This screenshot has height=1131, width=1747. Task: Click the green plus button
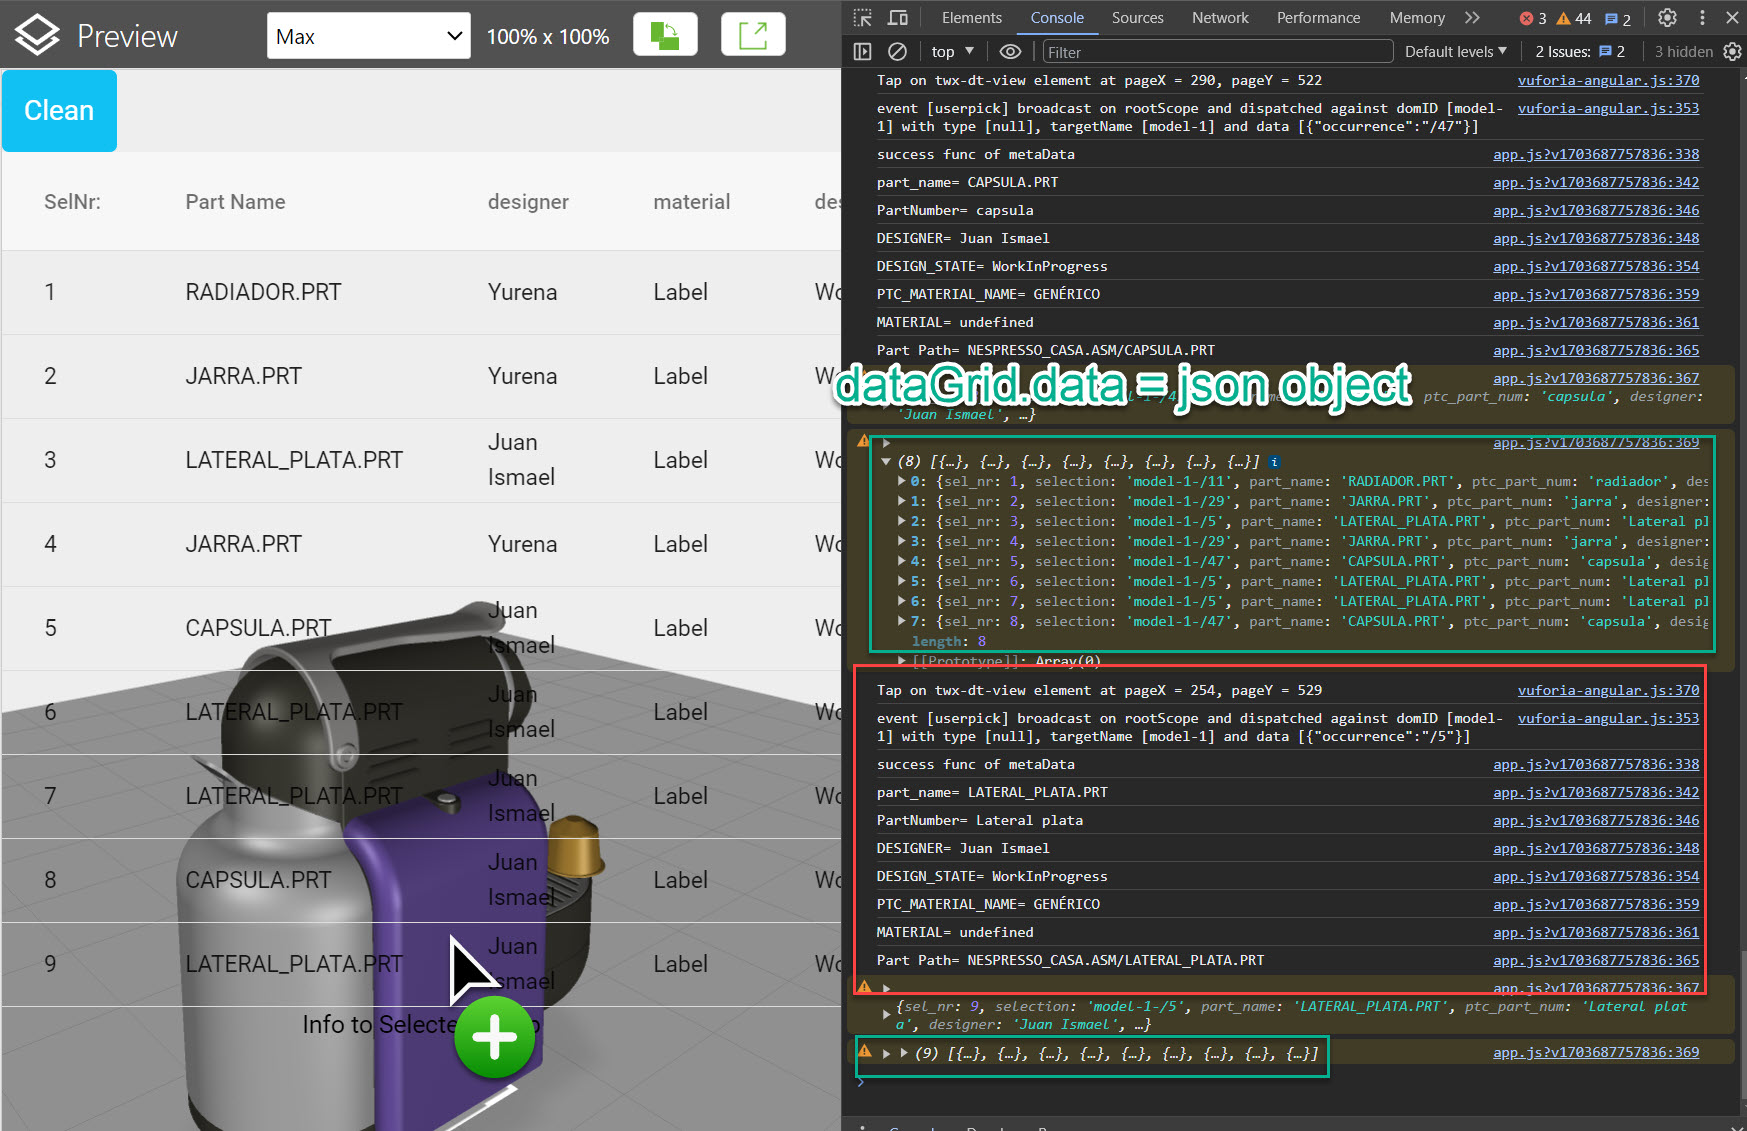tap(494, 1037)
